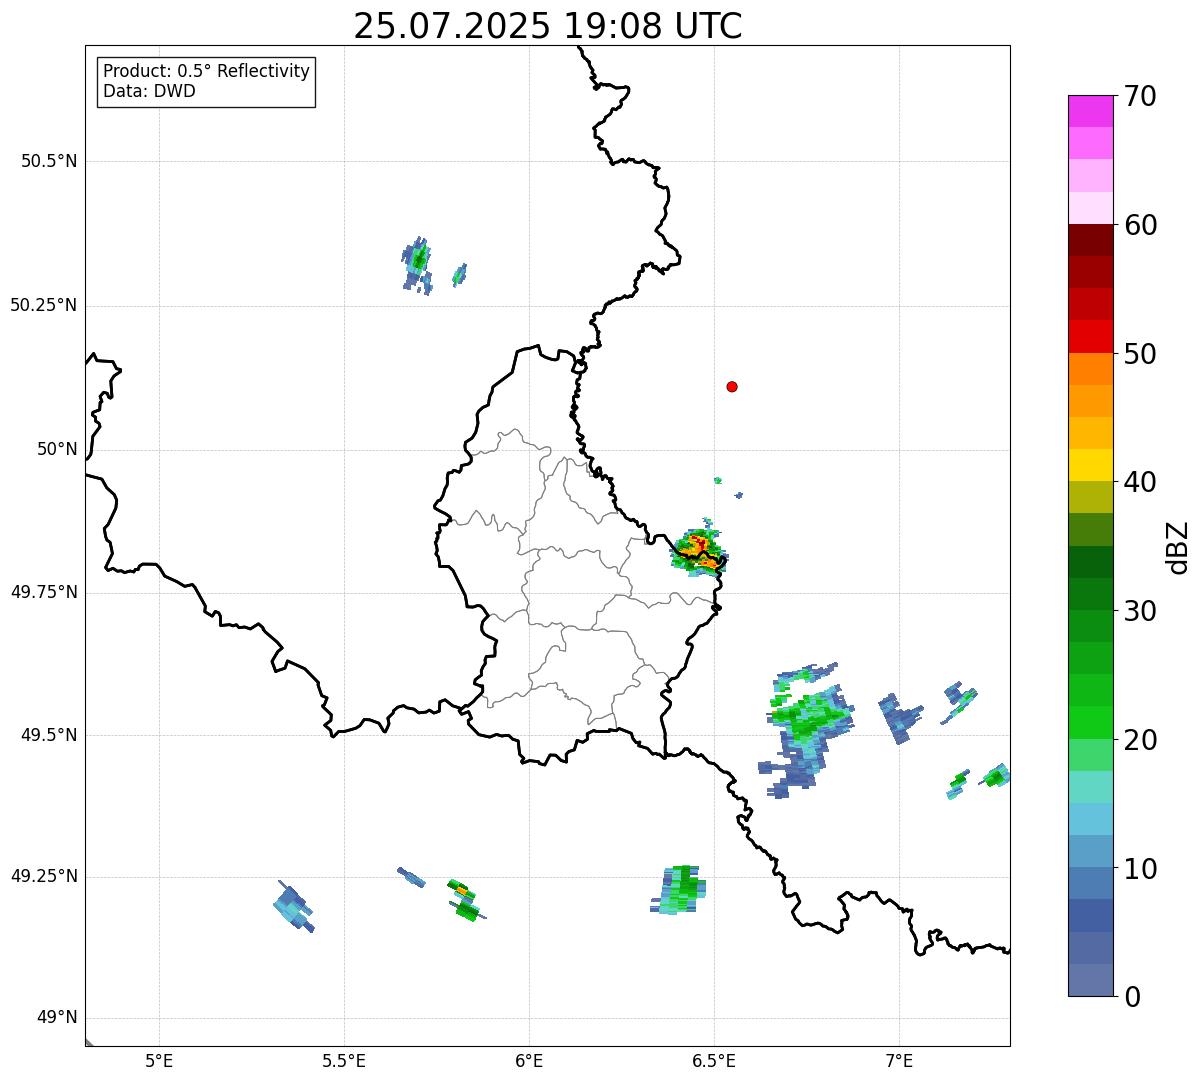The height and width of the screenshot is (1081, 1202).
Task: Click the title '25.07.2025 19:08 UTC'
Action: tap(548, 26)
